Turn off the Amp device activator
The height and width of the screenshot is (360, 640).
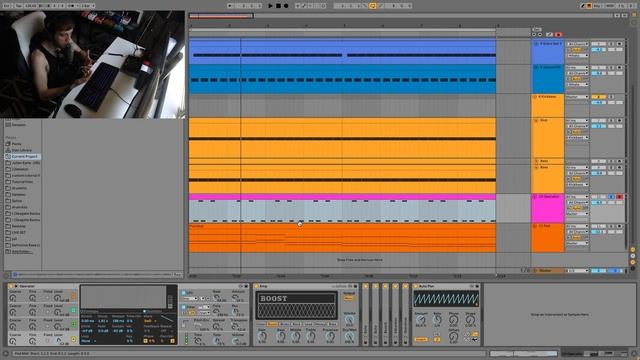click(x=256, y=287)
